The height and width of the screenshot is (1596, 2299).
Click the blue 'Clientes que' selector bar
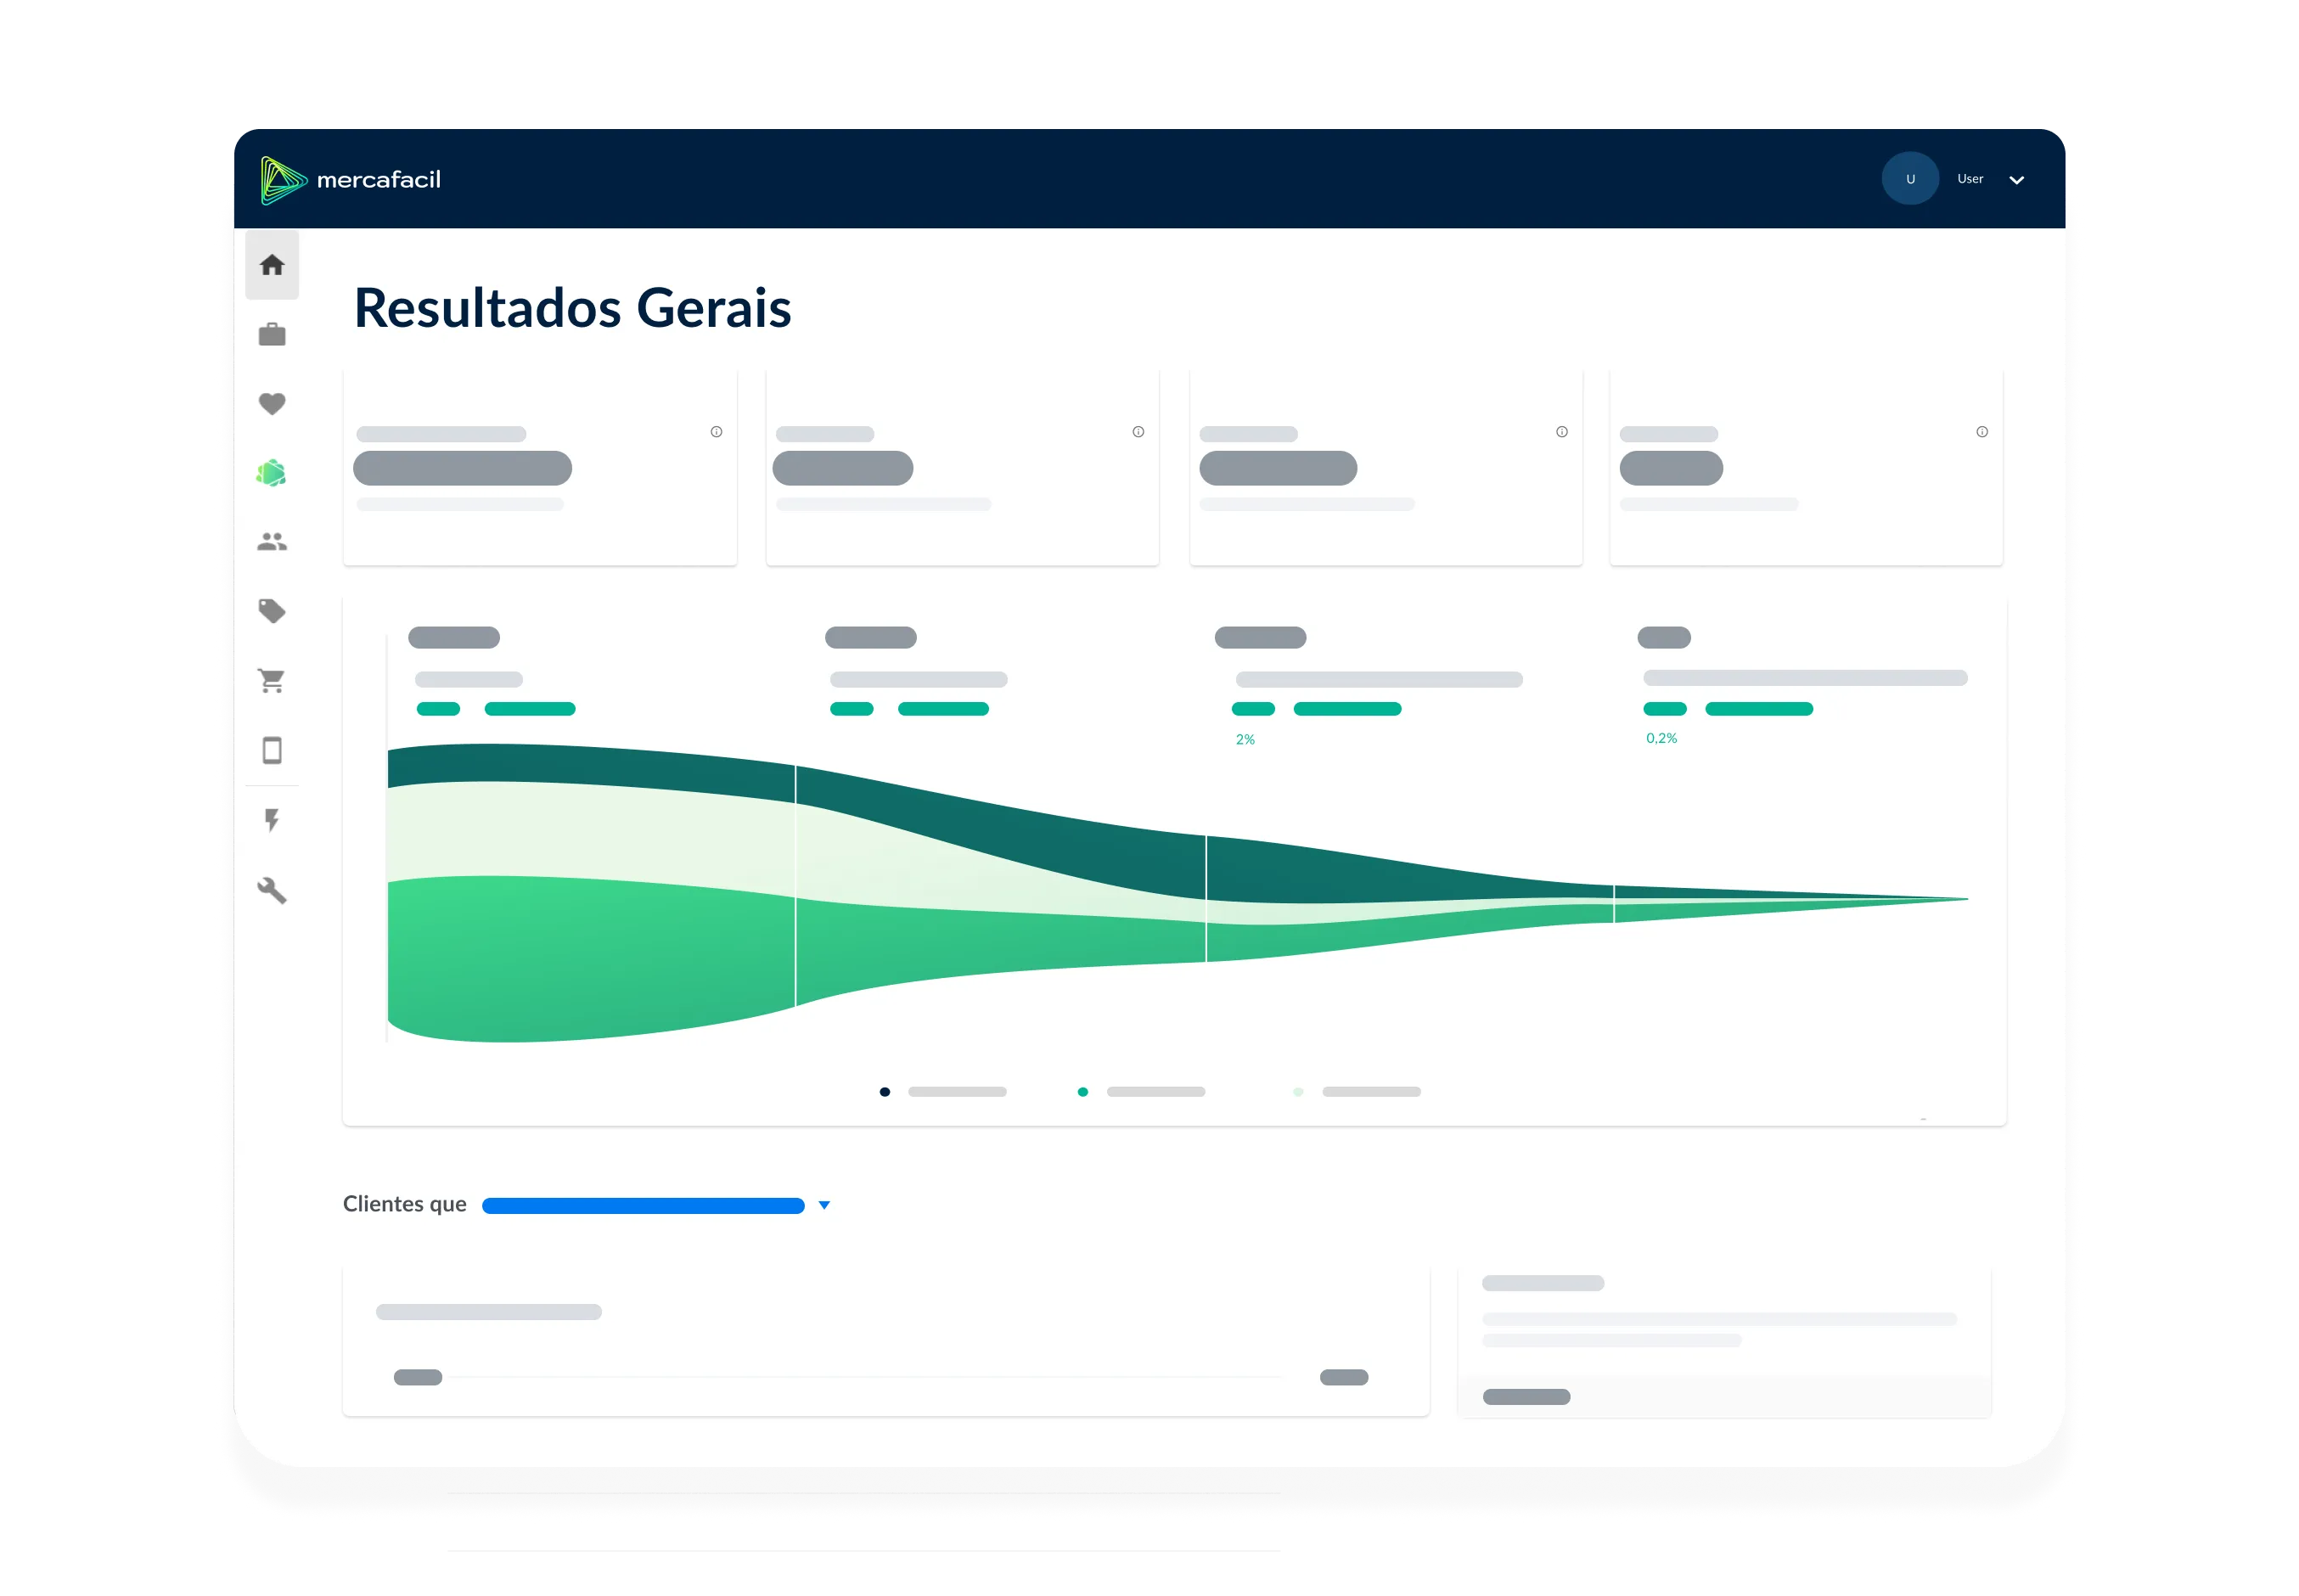coord(643,1206)
